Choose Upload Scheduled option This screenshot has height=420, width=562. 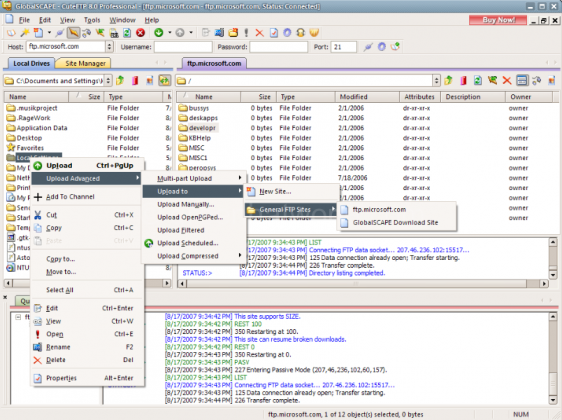pos(194,243)
